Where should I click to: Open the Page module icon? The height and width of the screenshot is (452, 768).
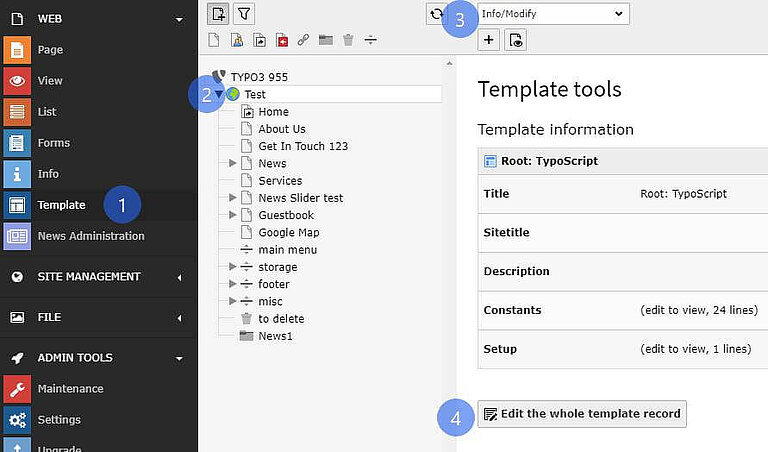pos(17,50)
